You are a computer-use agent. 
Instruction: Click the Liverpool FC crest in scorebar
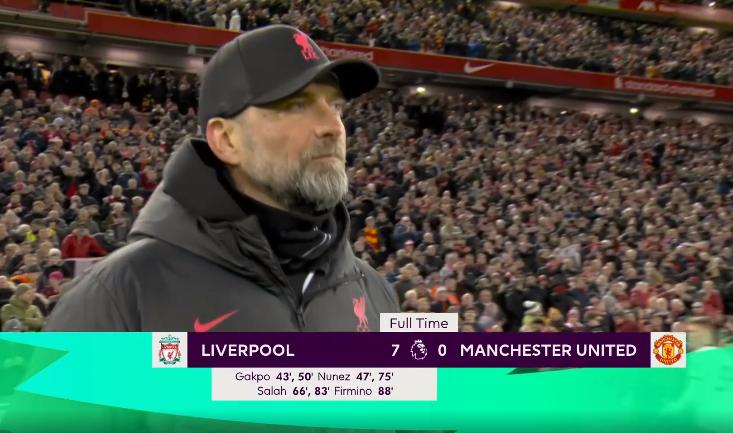[169, 350]
